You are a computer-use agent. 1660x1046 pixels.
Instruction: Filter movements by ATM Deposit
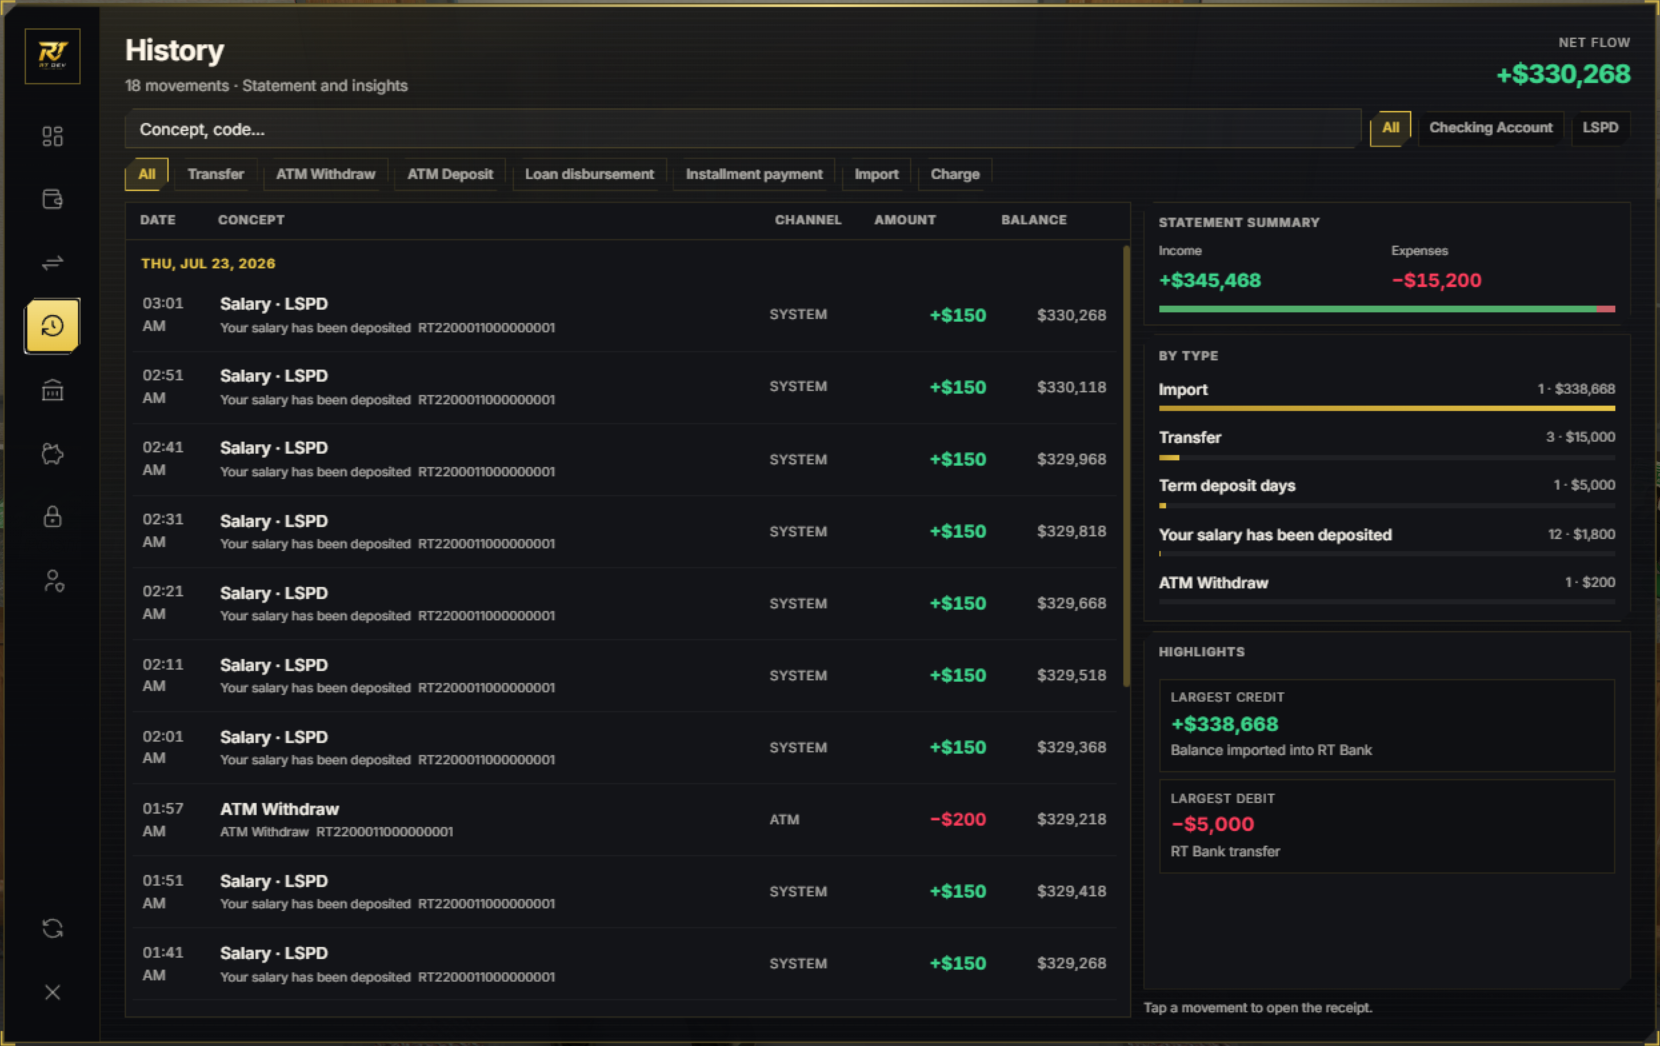[x=450, y=174]
